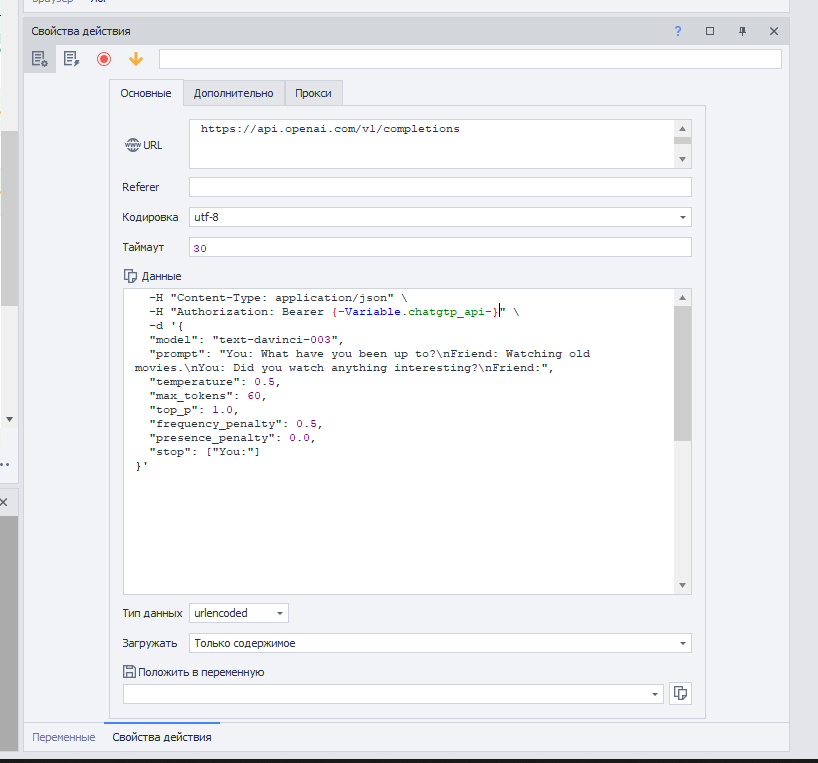Click the edit properties pencil icon
Image resolution: width=818 pixels, height=763 pixels.
point(71,59)
